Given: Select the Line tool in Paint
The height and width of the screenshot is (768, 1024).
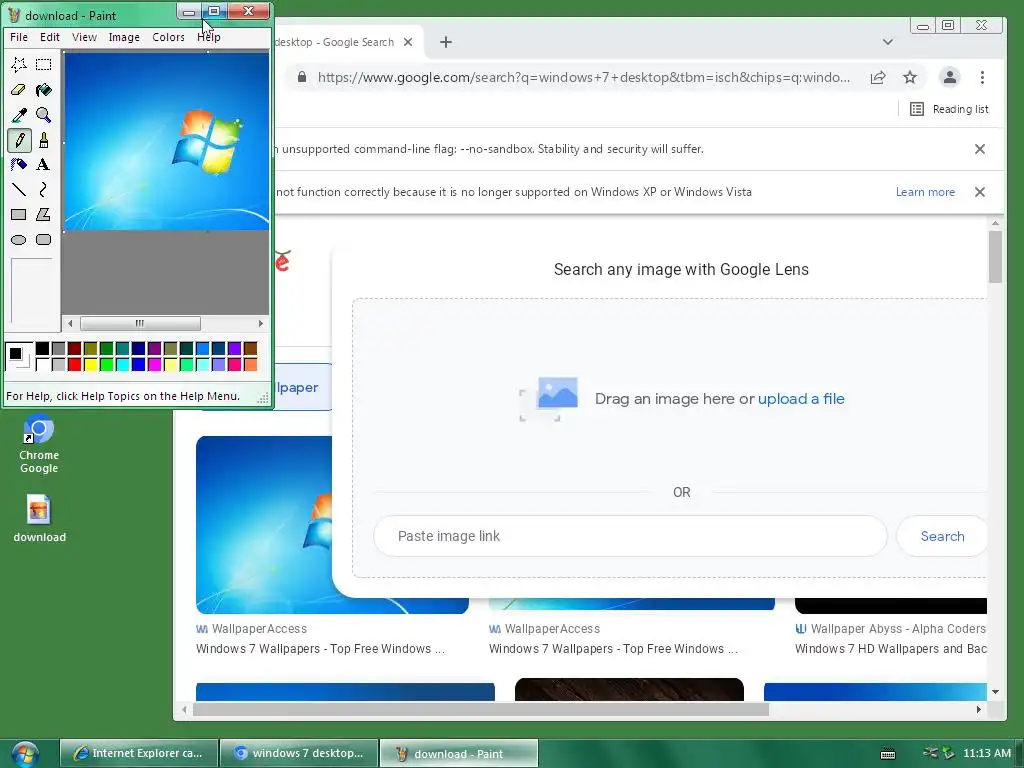Looking at the screenshot, I should click(x=19, y=189).
